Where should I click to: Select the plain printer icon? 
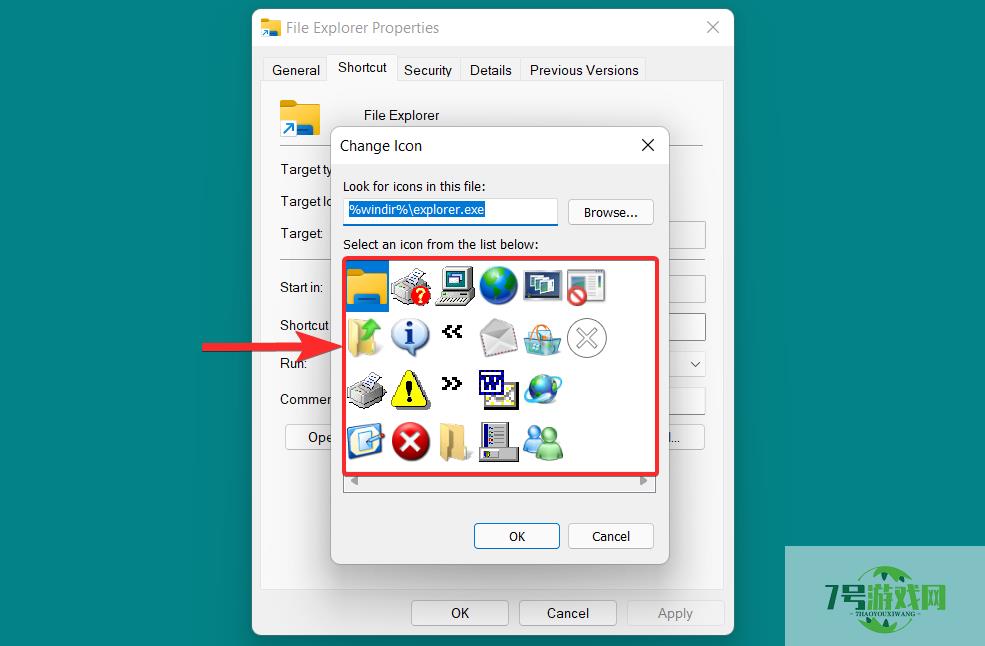(367, 390)
